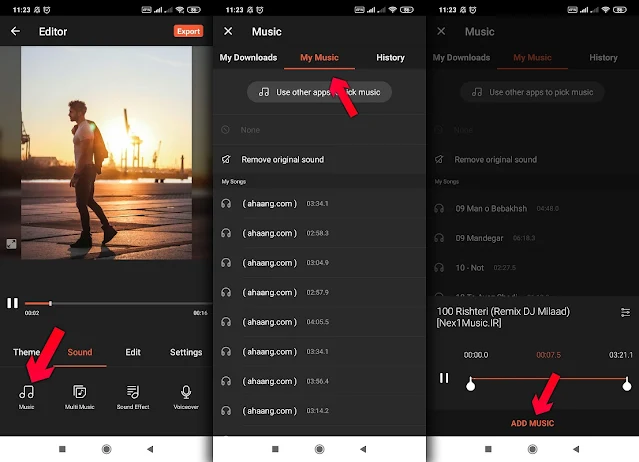Choose the ahaang.com song lasting 03:14.2
639x462 pixels.
[x=320, y=411]
